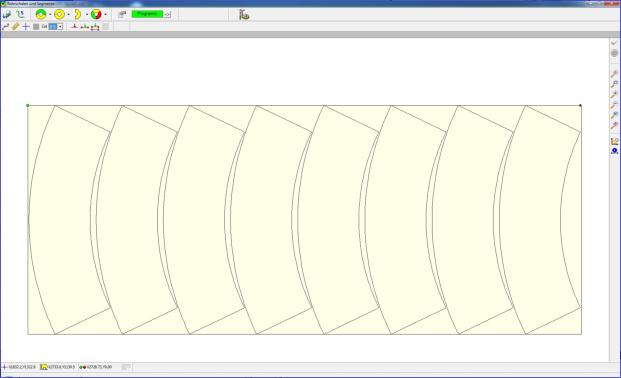Viewport: 621px width, 378px height.
Task: Click the small button right of Programm
Action: click(168, 14)
